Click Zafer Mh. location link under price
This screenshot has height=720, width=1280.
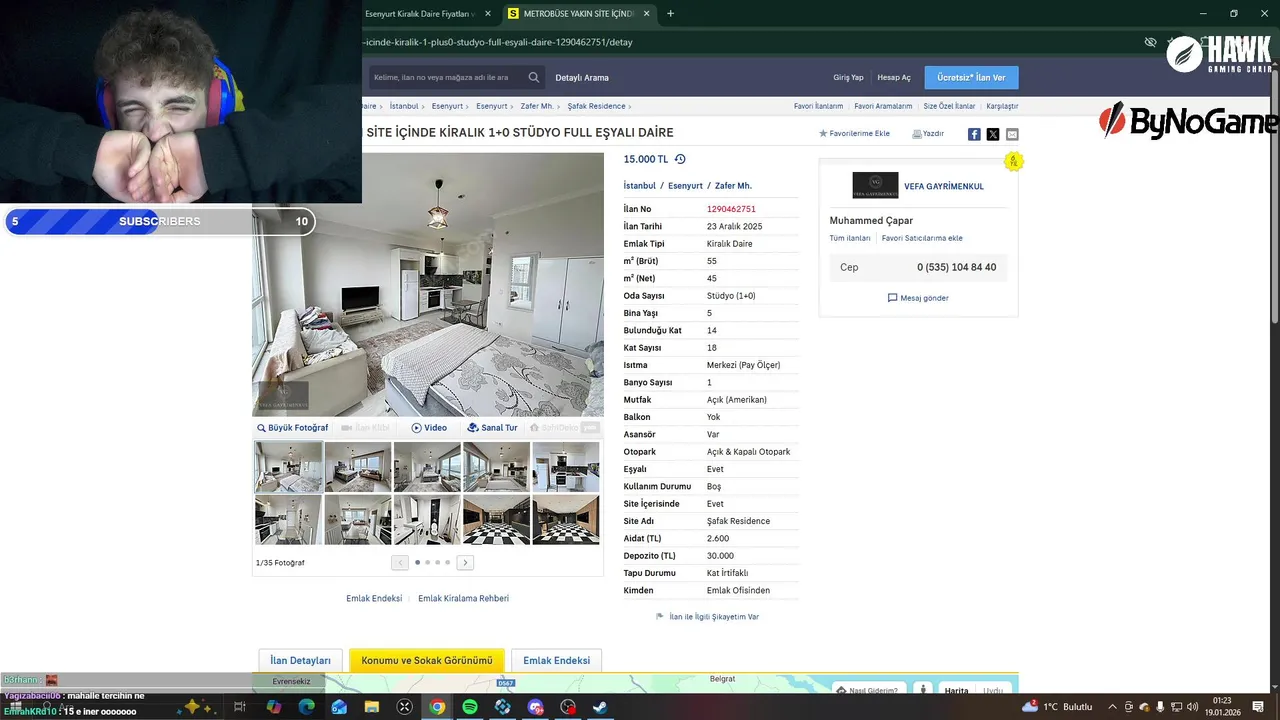click(733, 186)
